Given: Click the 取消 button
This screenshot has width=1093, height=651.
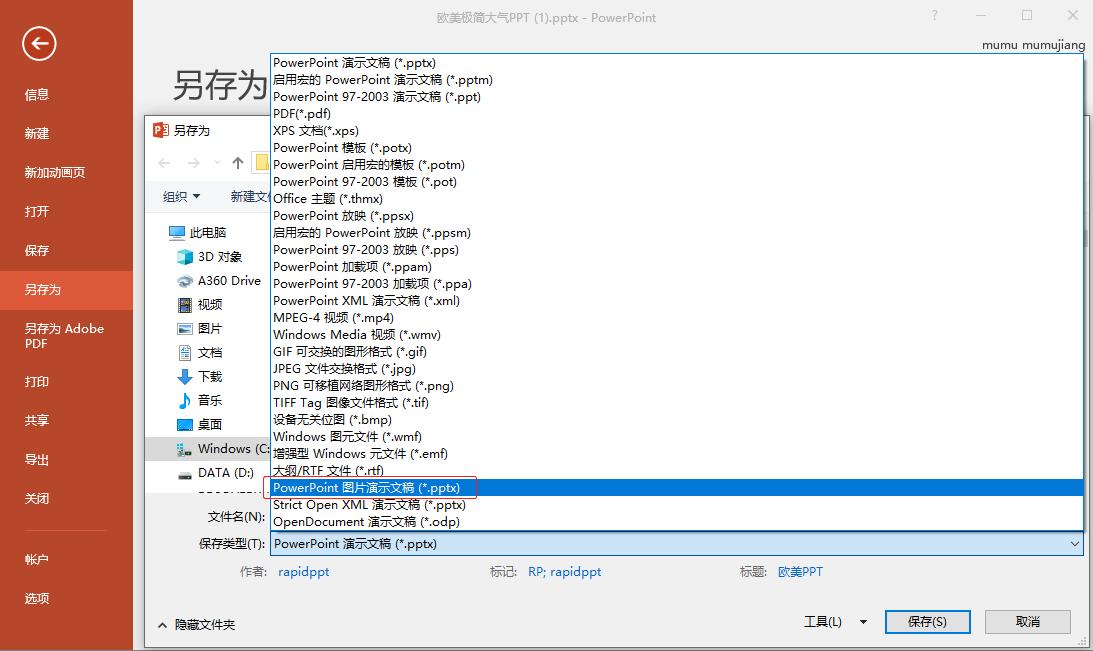Looking at the screenshot, I should pos(1027,622).
